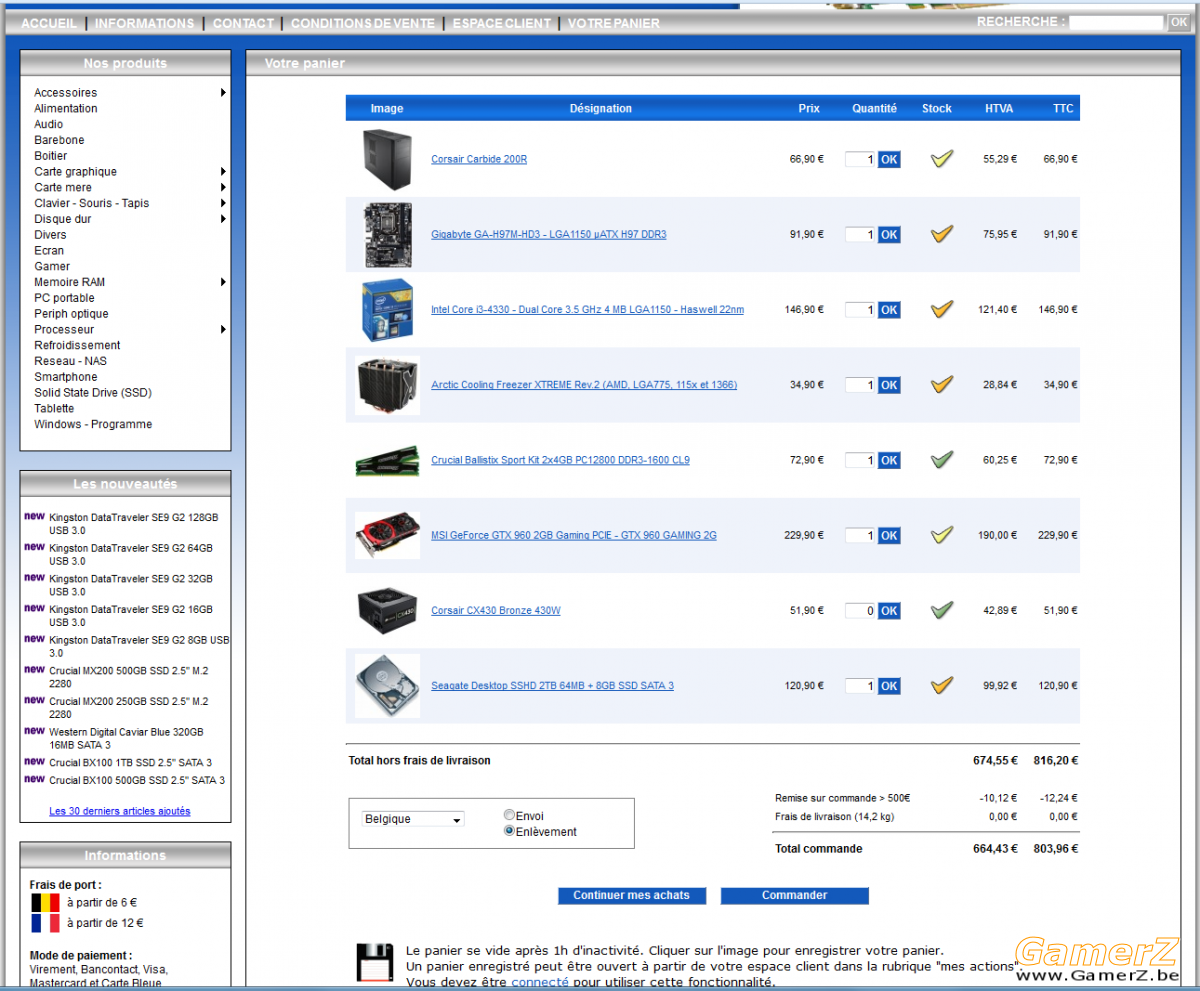Open the CONTACT menu item
This screenshot has width=1200, height=991.
coord(243,23)
